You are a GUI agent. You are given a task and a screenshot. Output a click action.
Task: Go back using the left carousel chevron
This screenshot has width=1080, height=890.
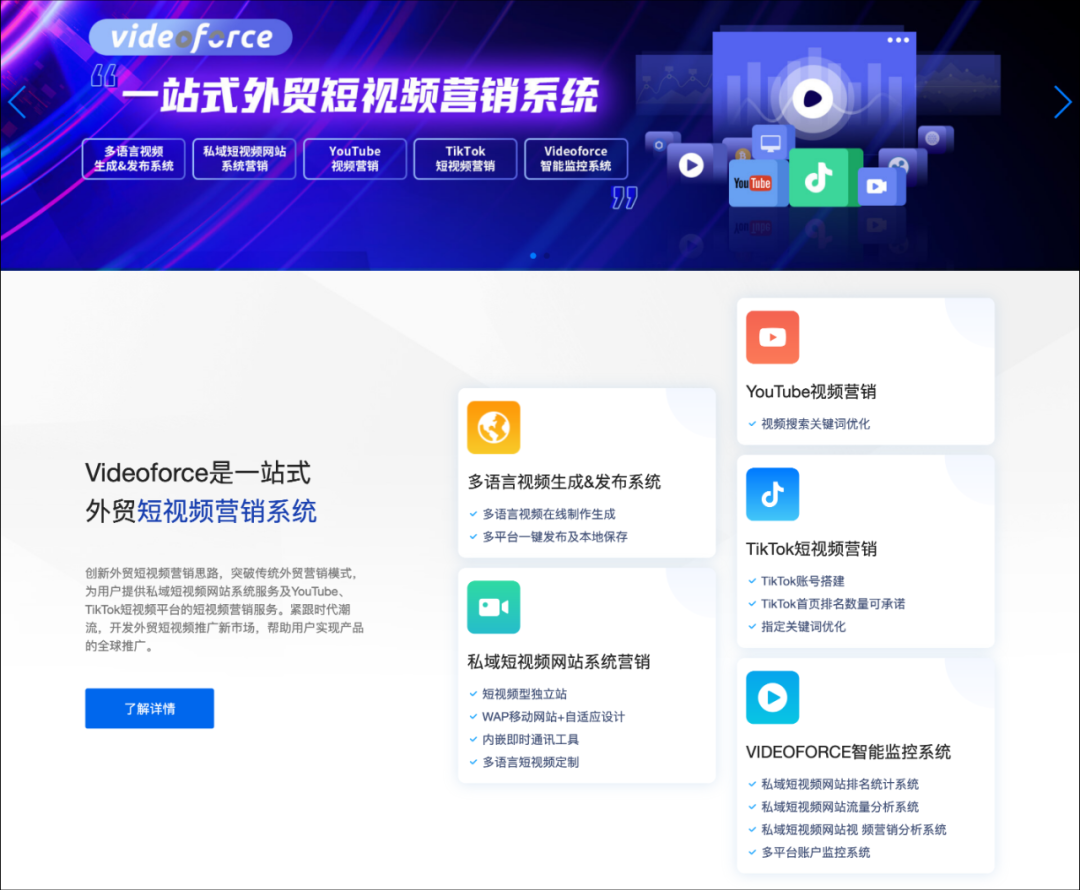click(x=17, y=102)
